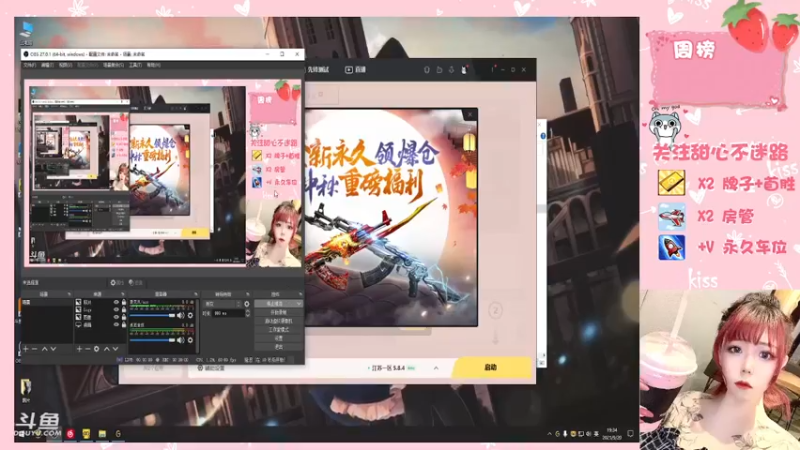This screenshot has height=450, width=800.
Task: Click the Filters button above the docks
Action: [x=136, y=282]
